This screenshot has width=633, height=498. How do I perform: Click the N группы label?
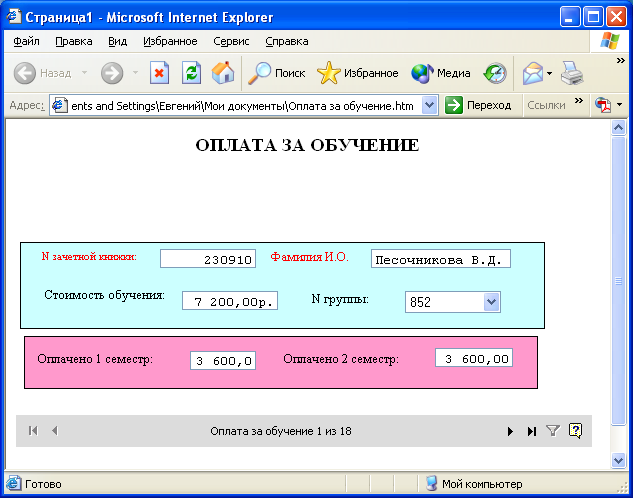[340, 299]
